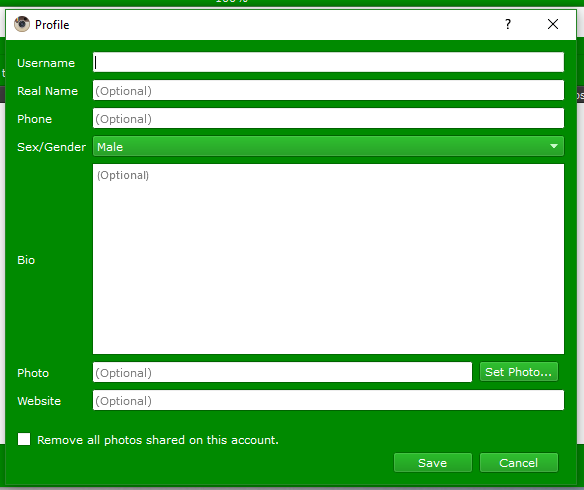The width and height of the screenshot is (584, 490).
Task: Open the Sex/Gender combo box showing Male
Action: [x=328, y=146]
